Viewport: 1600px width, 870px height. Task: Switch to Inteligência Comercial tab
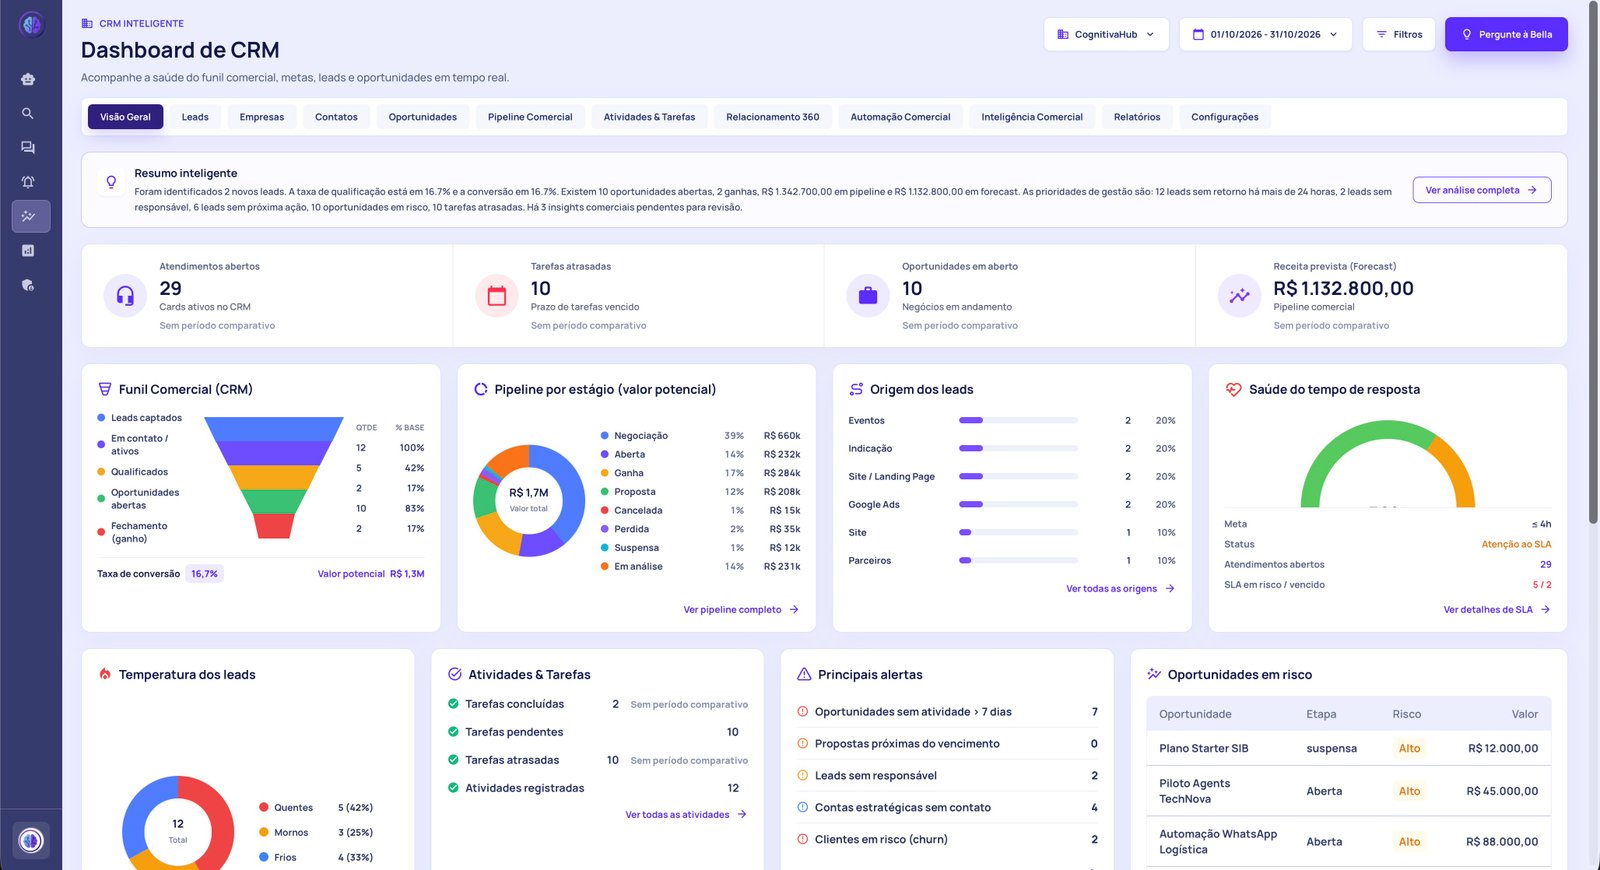coord(1032,117)
